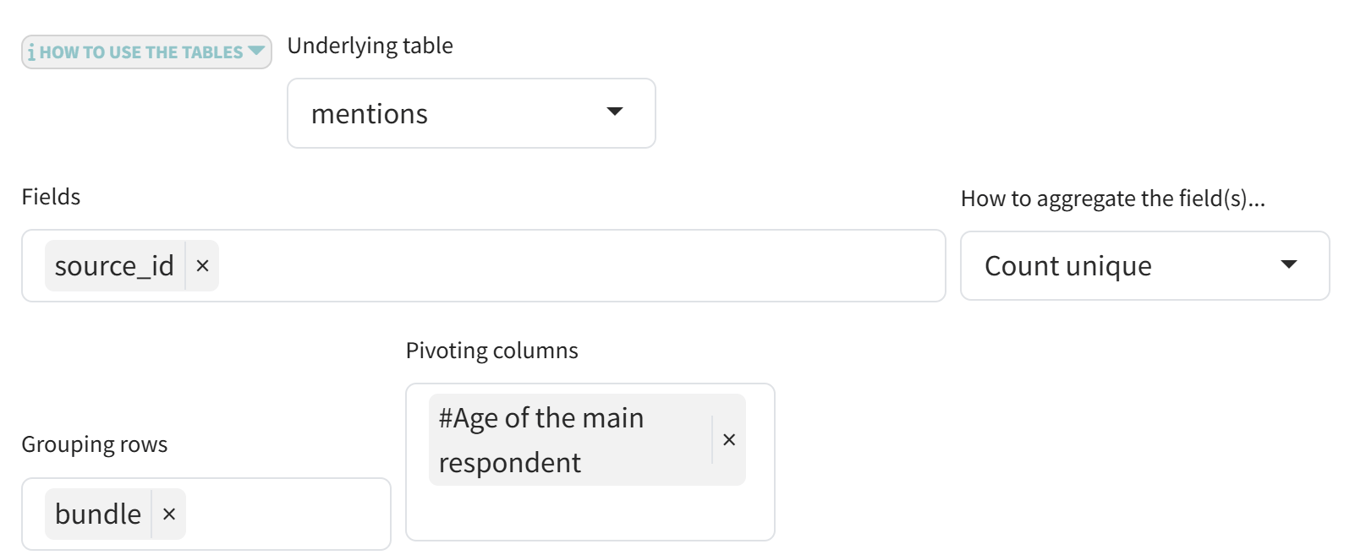Select the bundle tag in Grouping rows
This screenshot has height=555, width=1366.
click(98, 514)
